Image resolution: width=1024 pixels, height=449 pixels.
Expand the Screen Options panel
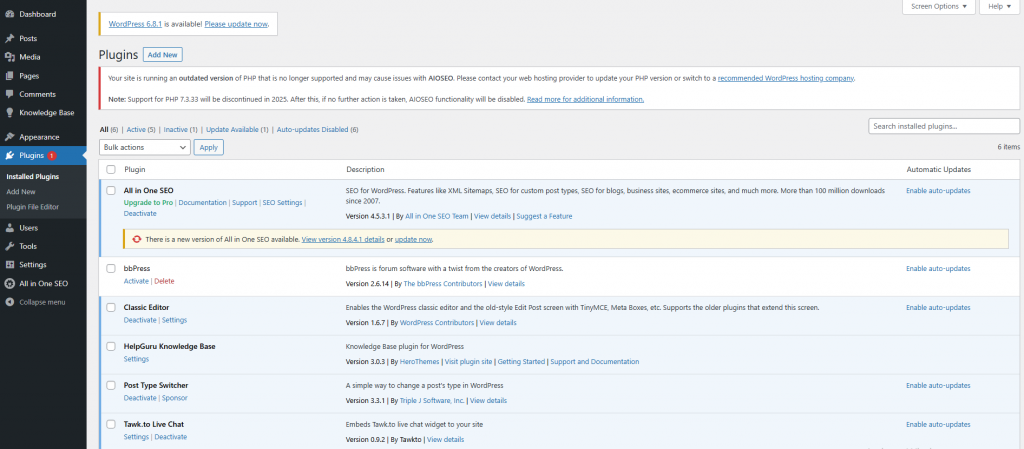(x=939, y=7)
